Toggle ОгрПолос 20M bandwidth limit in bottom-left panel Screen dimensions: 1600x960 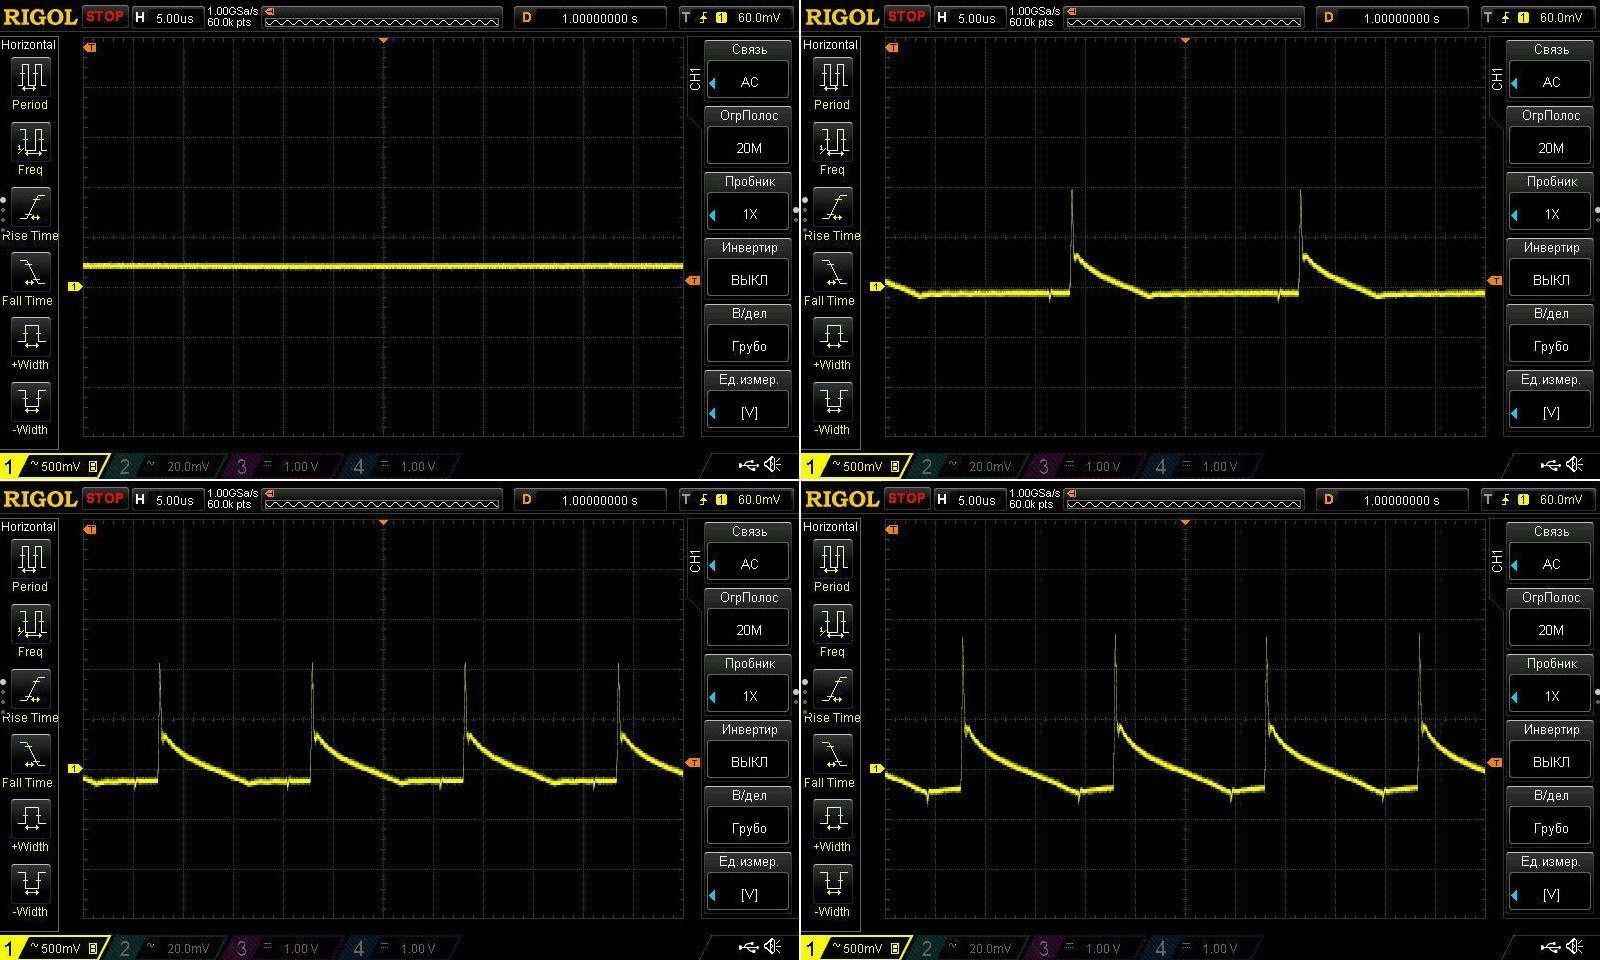coord(748,629)
